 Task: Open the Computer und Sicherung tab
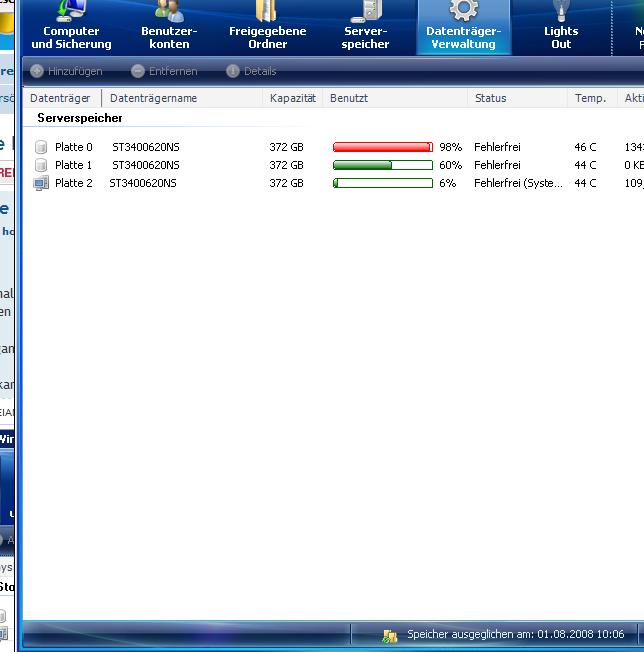pos(71,27)
